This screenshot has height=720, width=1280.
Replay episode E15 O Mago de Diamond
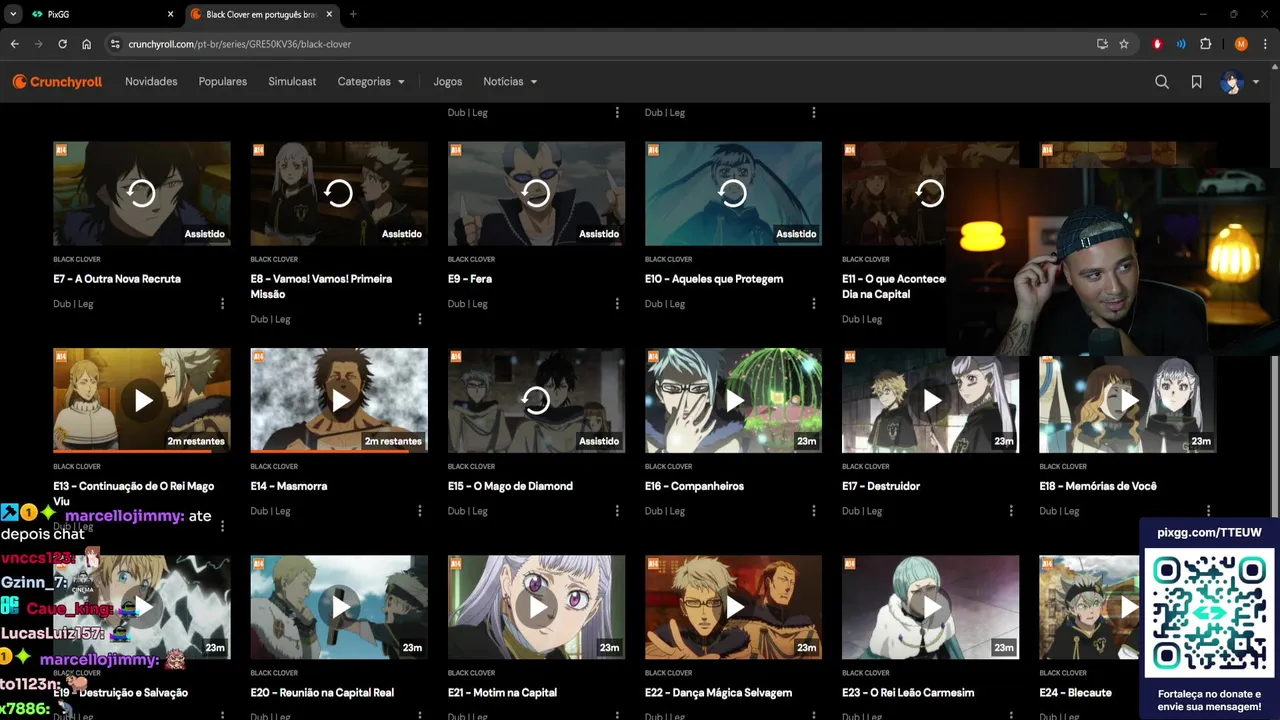click(536, 400)
